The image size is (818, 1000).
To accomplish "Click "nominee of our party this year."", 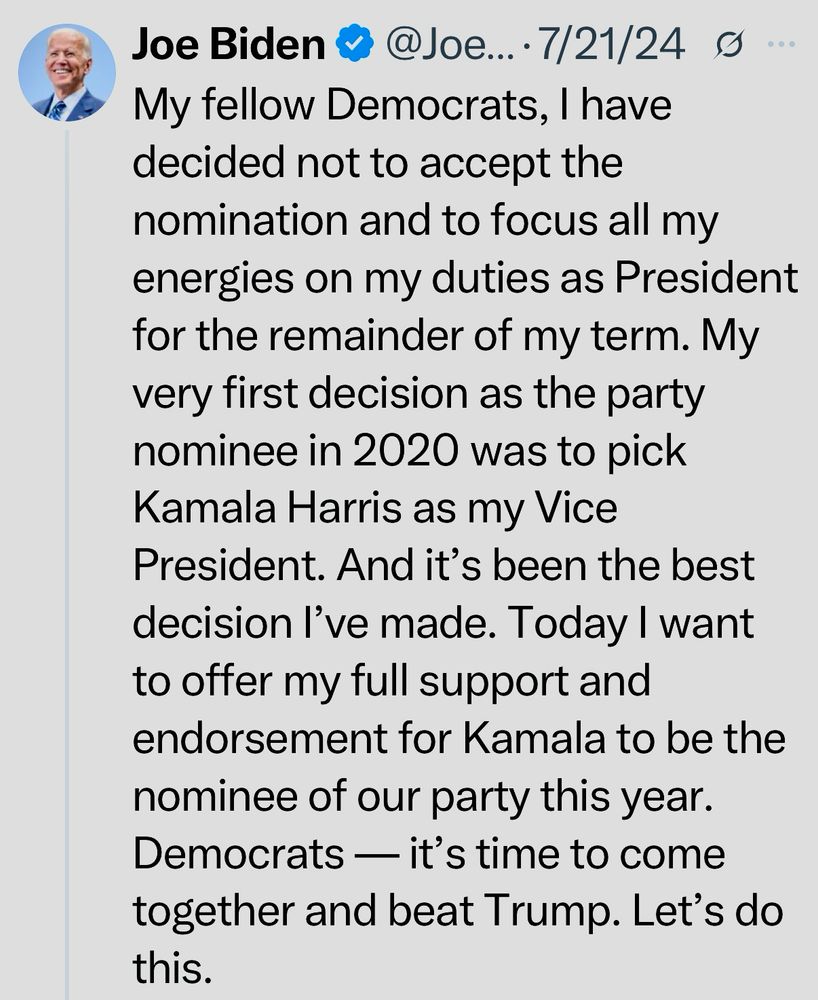I will 423,796.
